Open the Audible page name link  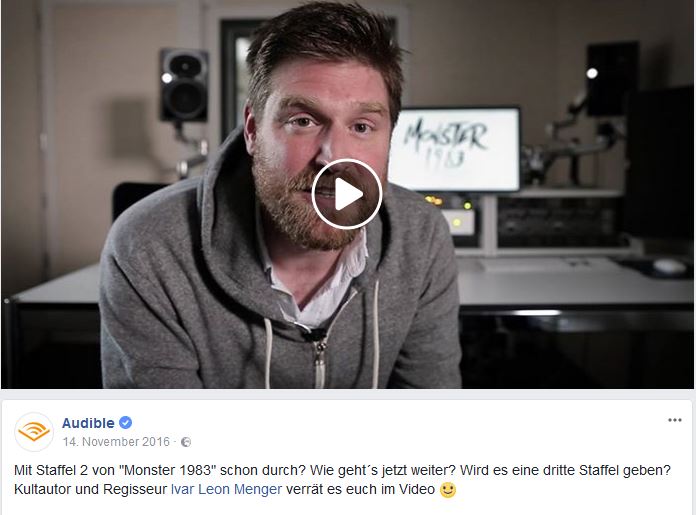tap(88, 423)
